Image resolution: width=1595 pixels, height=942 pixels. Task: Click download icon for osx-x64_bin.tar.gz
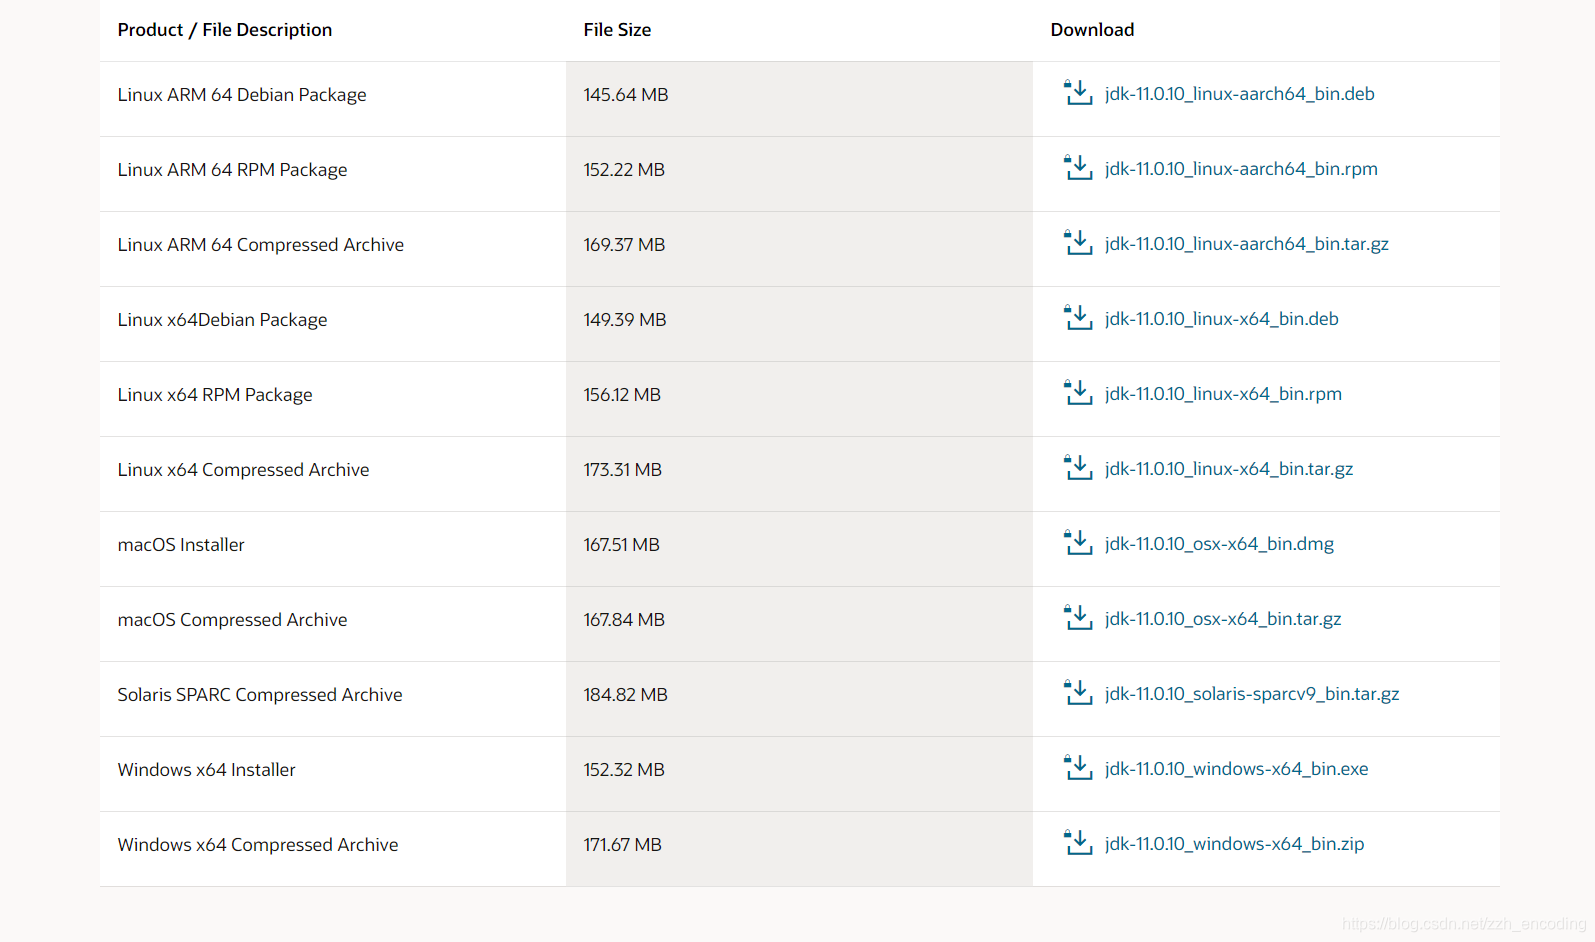tap(1078, 618)
